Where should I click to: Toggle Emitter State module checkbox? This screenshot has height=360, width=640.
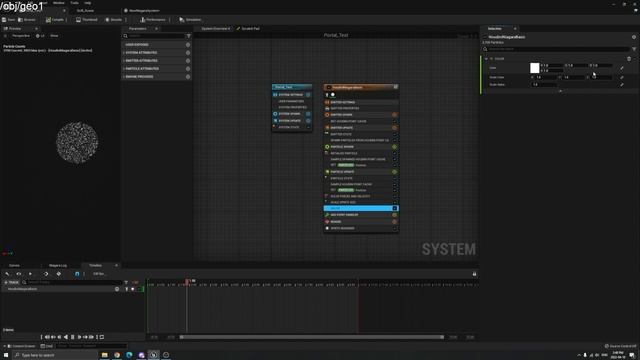click(x=395, y=134)
